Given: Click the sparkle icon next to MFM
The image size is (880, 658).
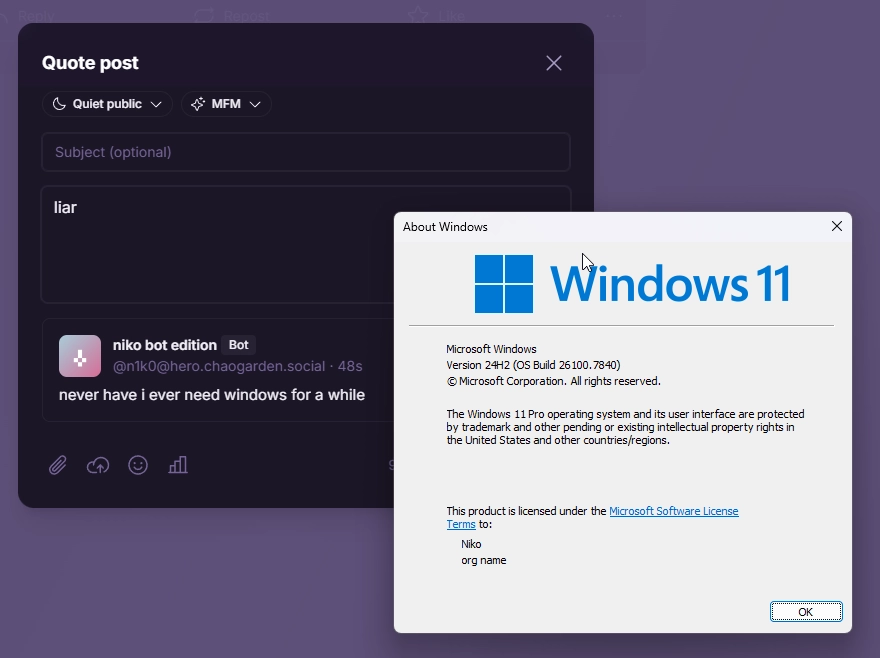Looking at the screenshot, I should (x=197, y=104).
